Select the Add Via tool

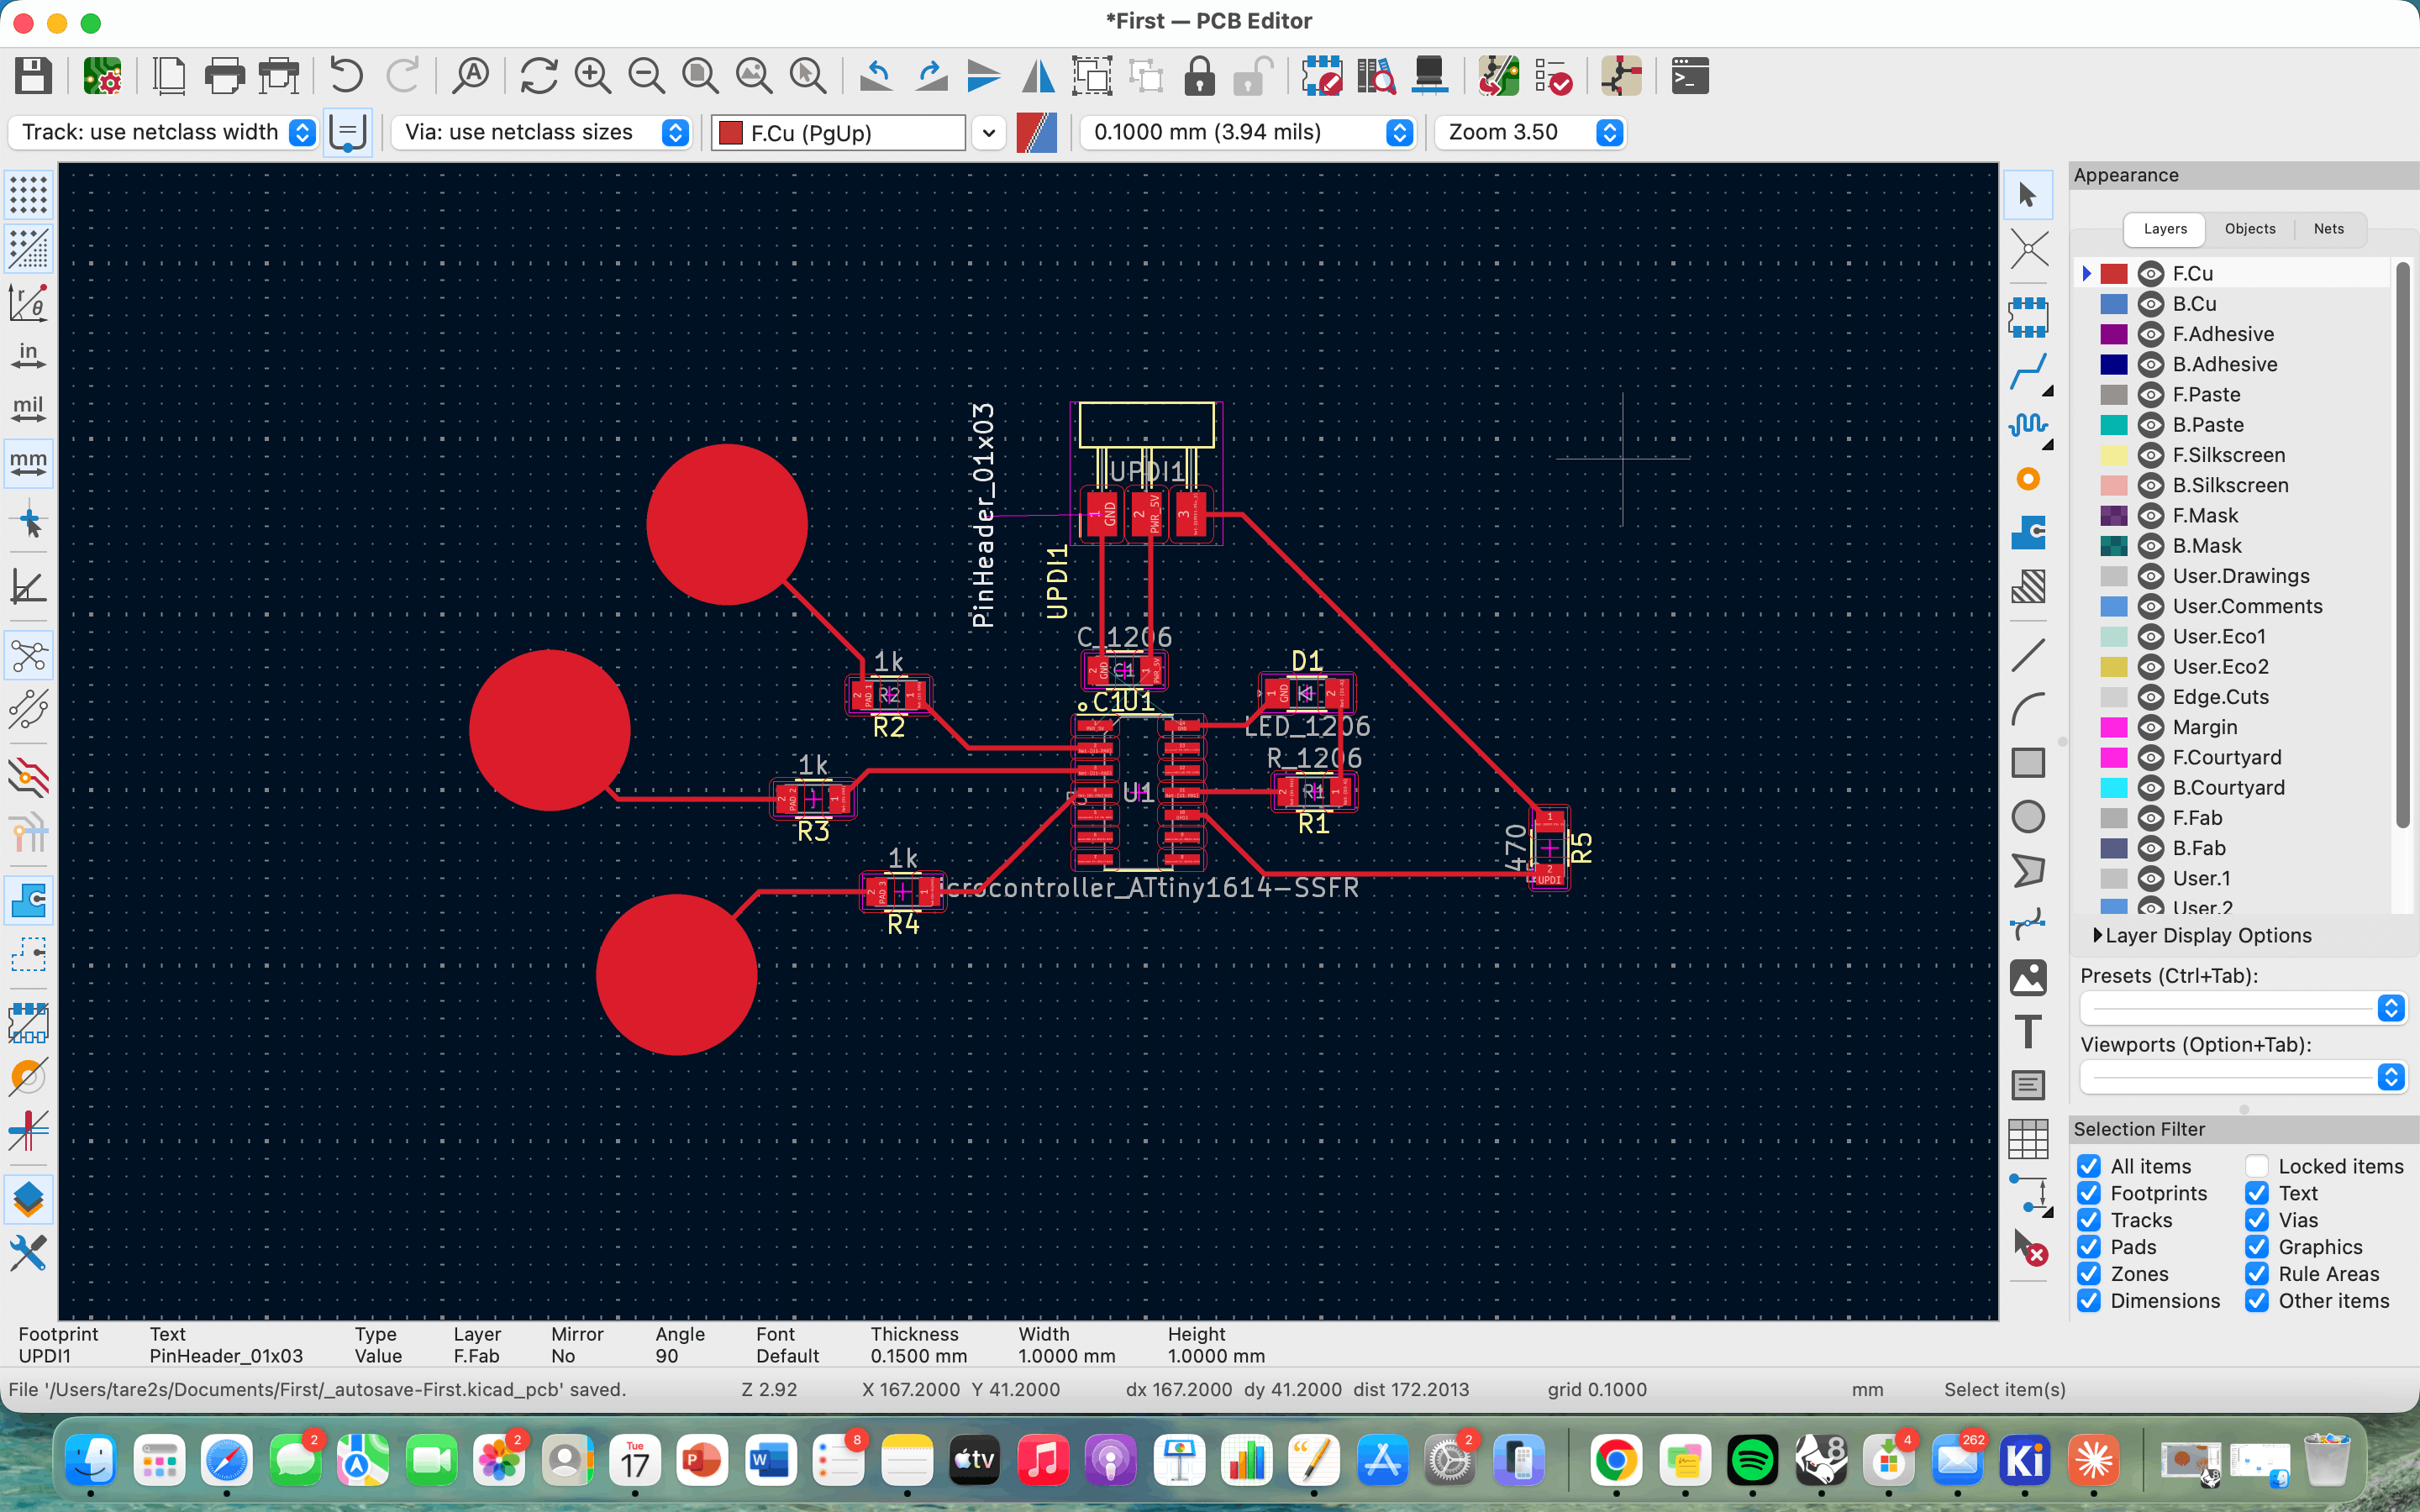[2027, 480]
